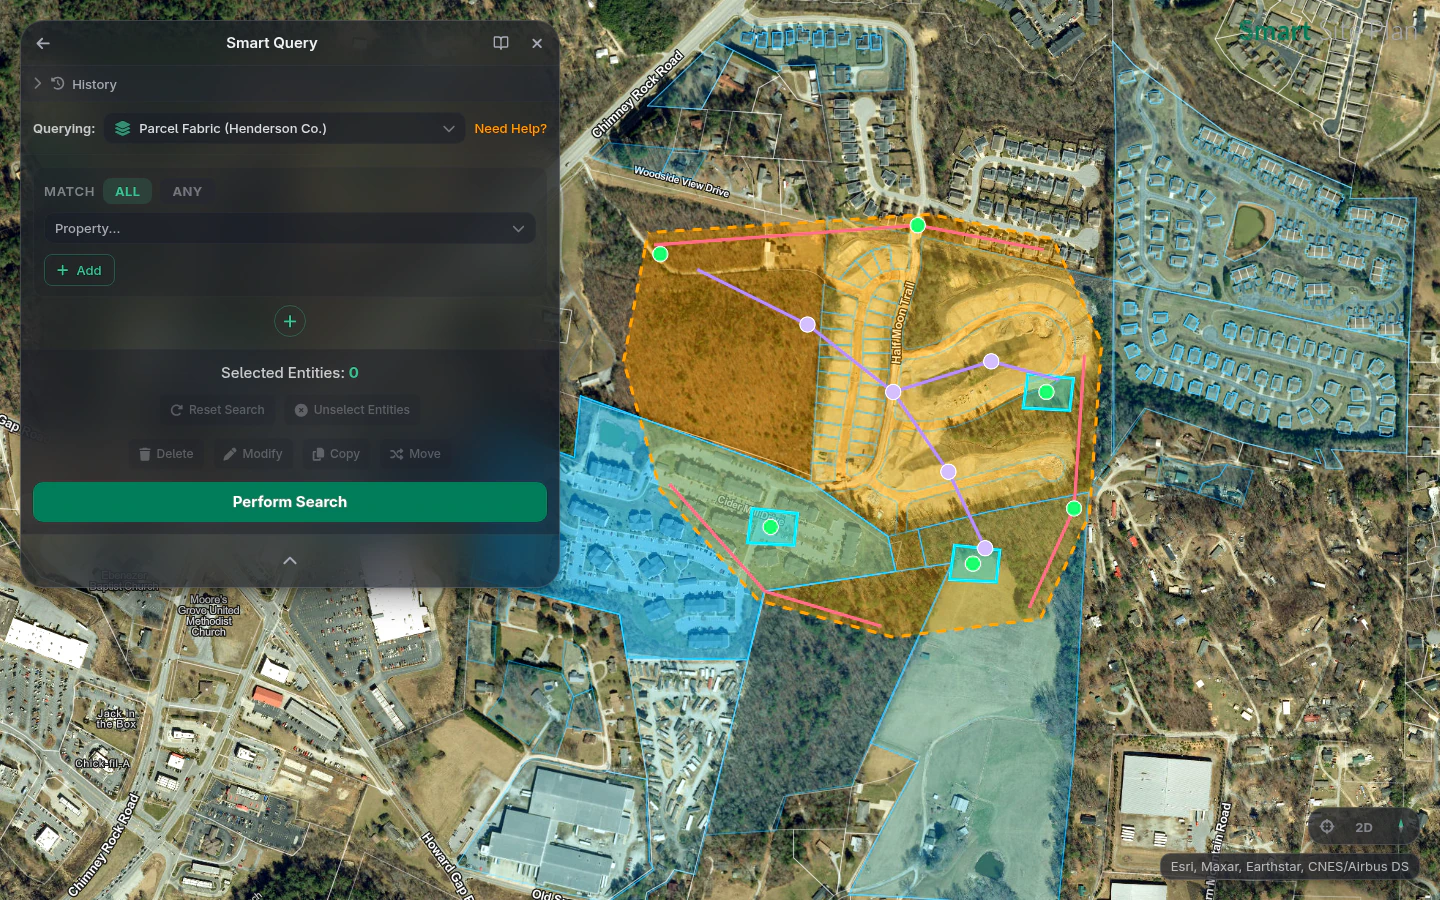Set match mode to ALL
Viewport: 1440px width, 900px height.
(x=127, y=191)
